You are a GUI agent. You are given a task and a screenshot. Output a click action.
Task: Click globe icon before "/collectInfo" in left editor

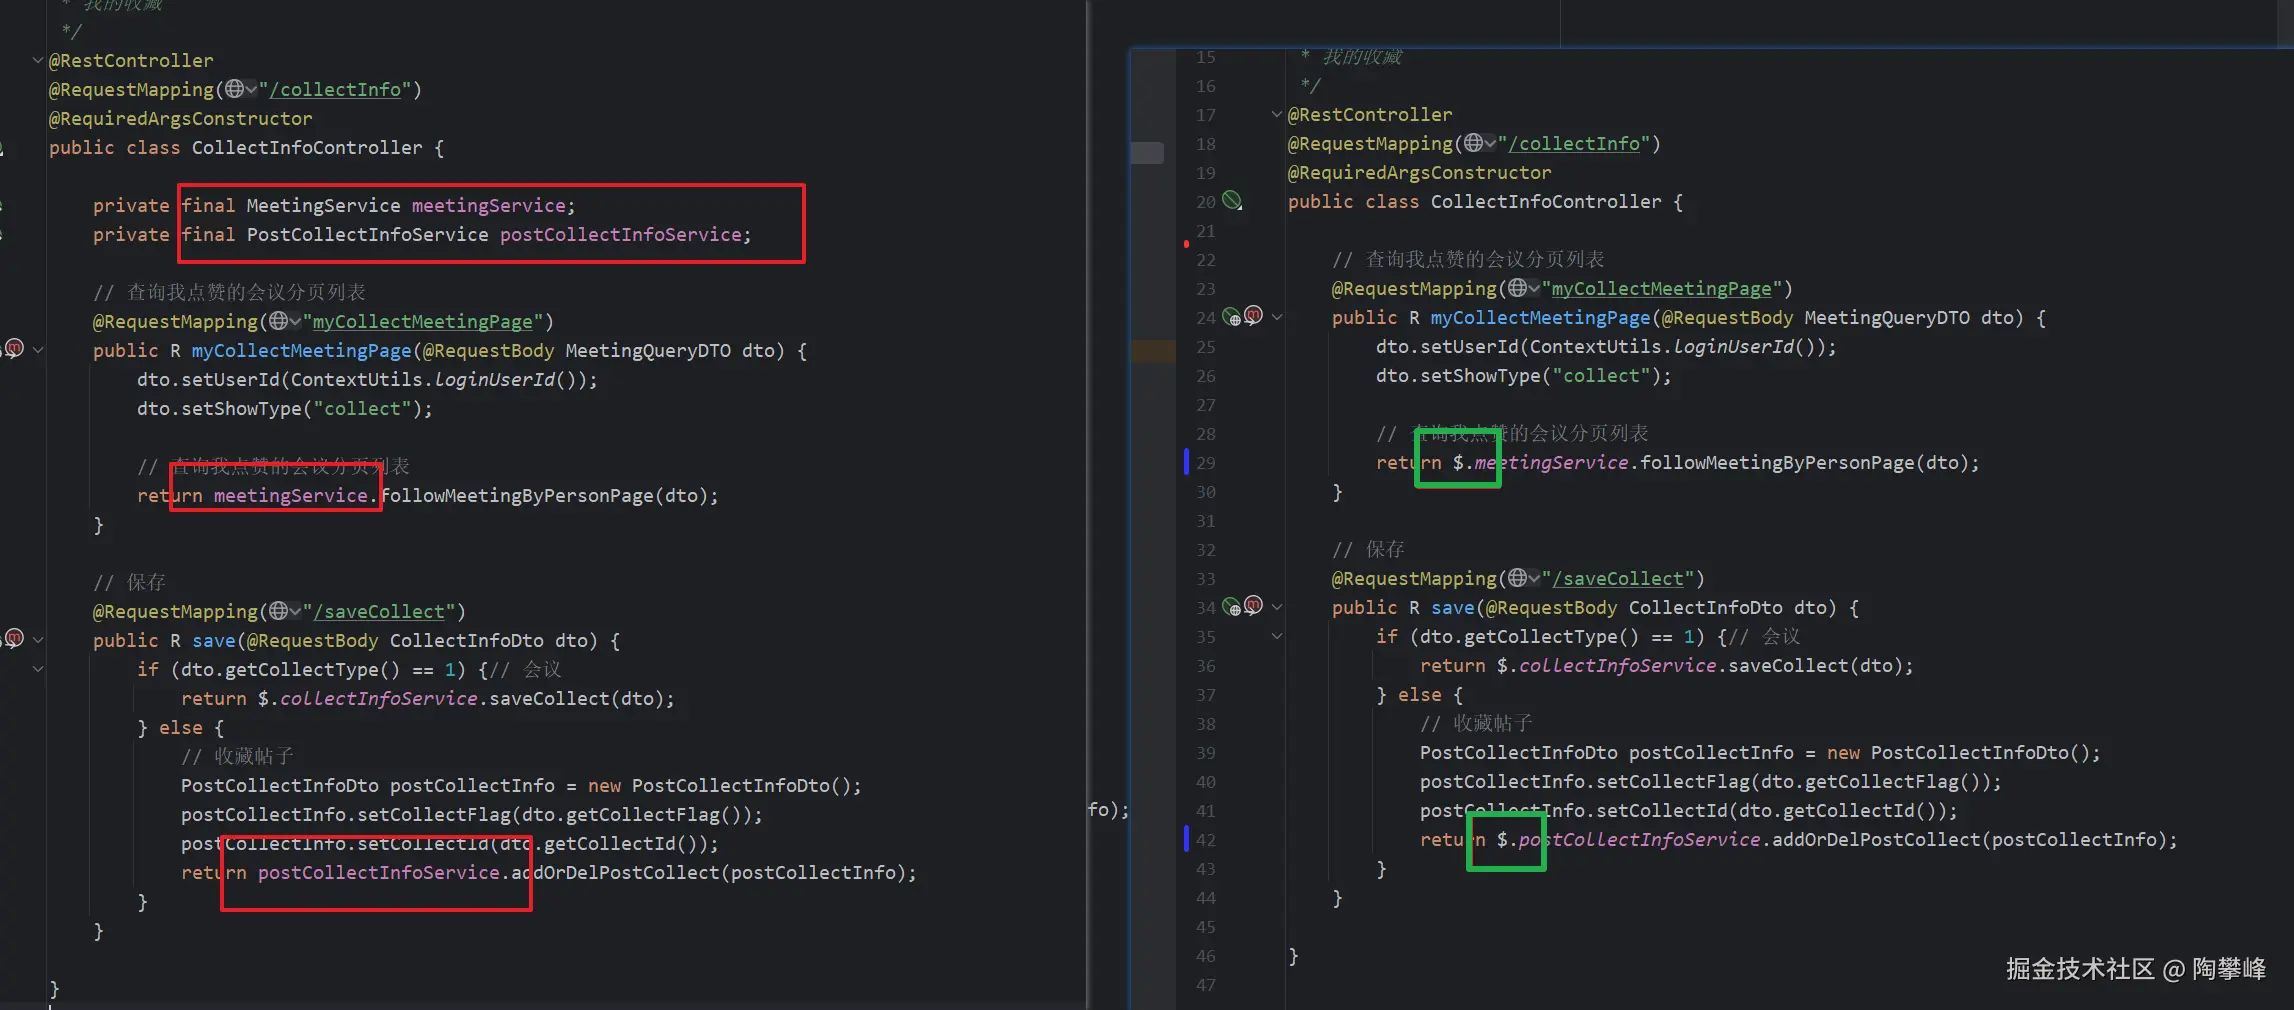235,90
